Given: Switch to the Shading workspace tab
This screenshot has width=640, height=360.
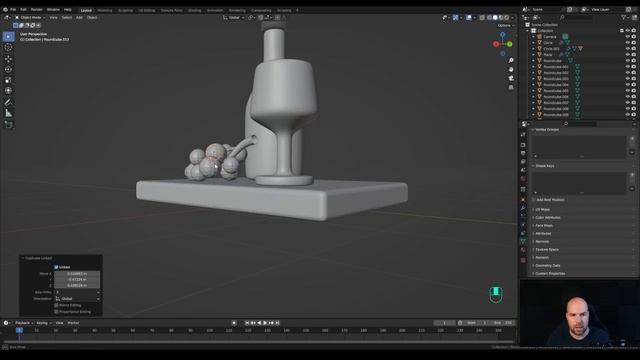Looking at the screenshot, I should (x=194, y=10).
